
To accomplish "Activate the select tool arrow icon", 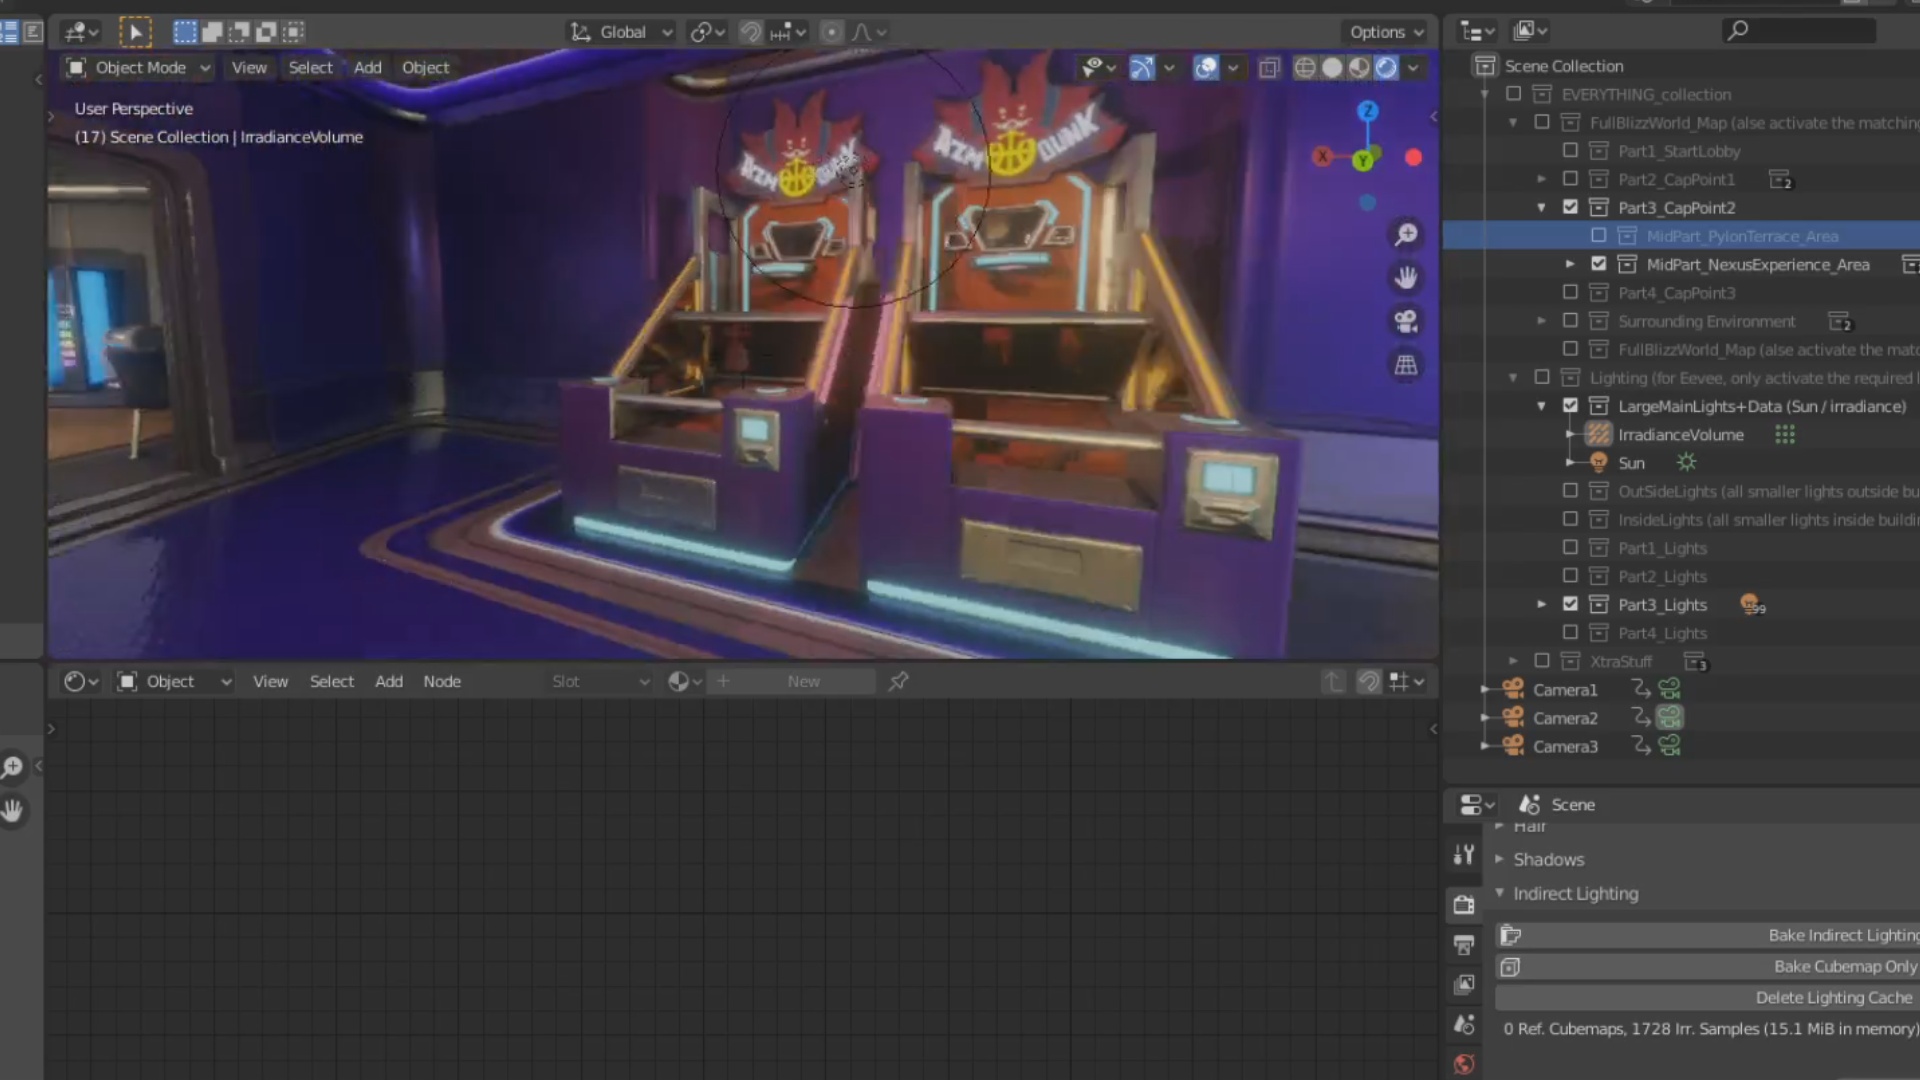I will 135,32.
